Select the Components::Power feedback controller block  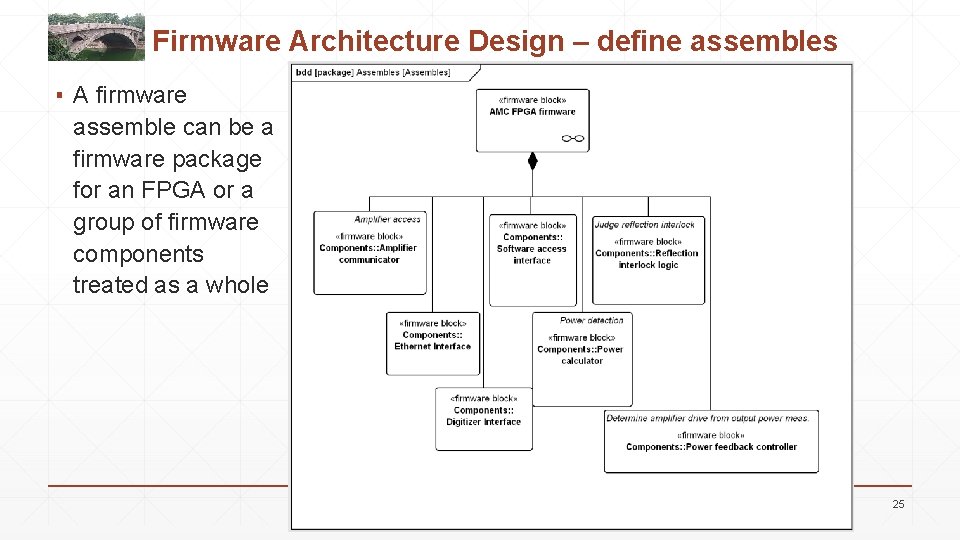coord(711,441)
